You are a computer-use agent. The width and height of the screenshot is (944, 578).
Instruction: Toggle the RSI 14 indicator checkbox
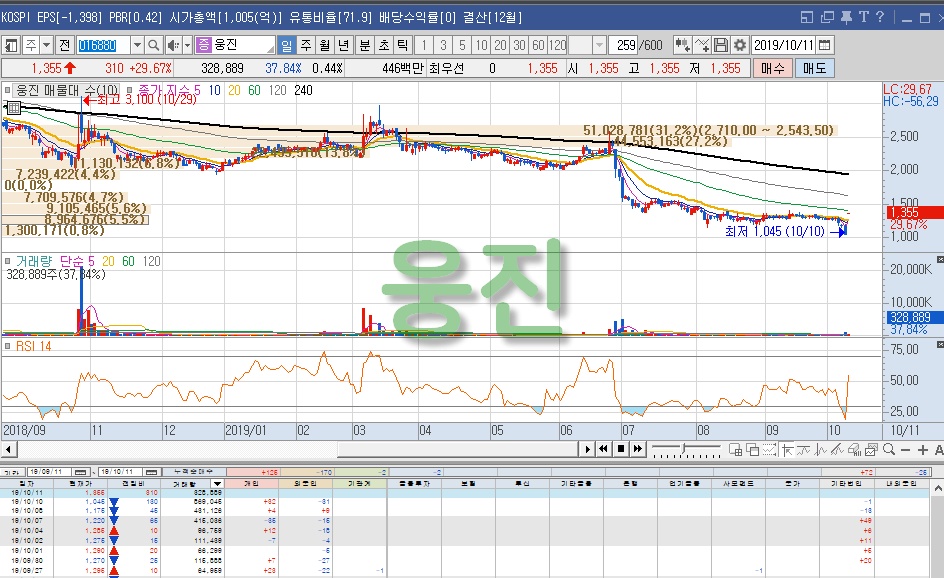pos(7,346)
